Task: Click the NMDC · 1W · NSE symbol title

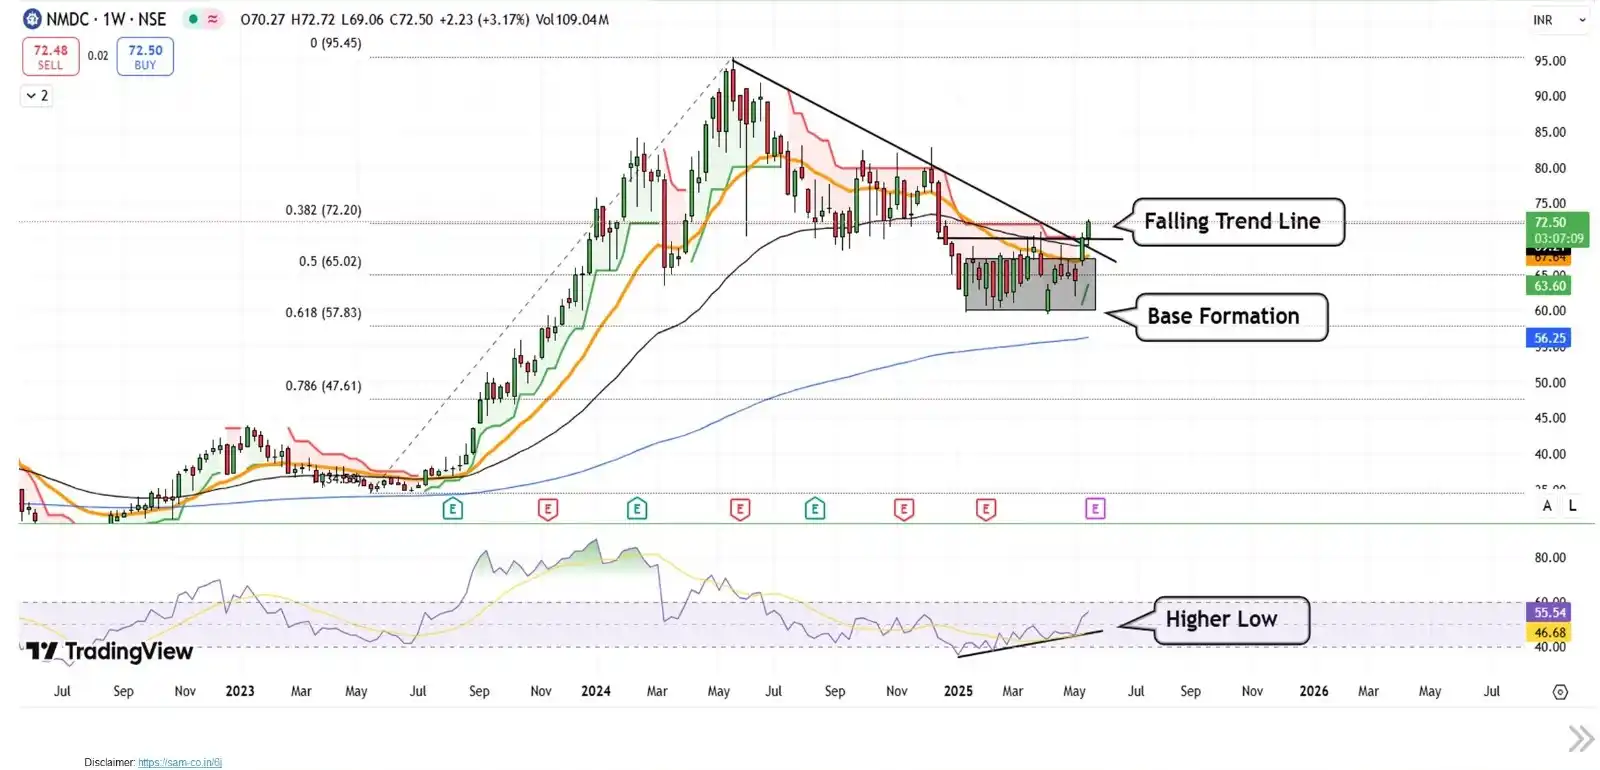Action: click(106, 19)
